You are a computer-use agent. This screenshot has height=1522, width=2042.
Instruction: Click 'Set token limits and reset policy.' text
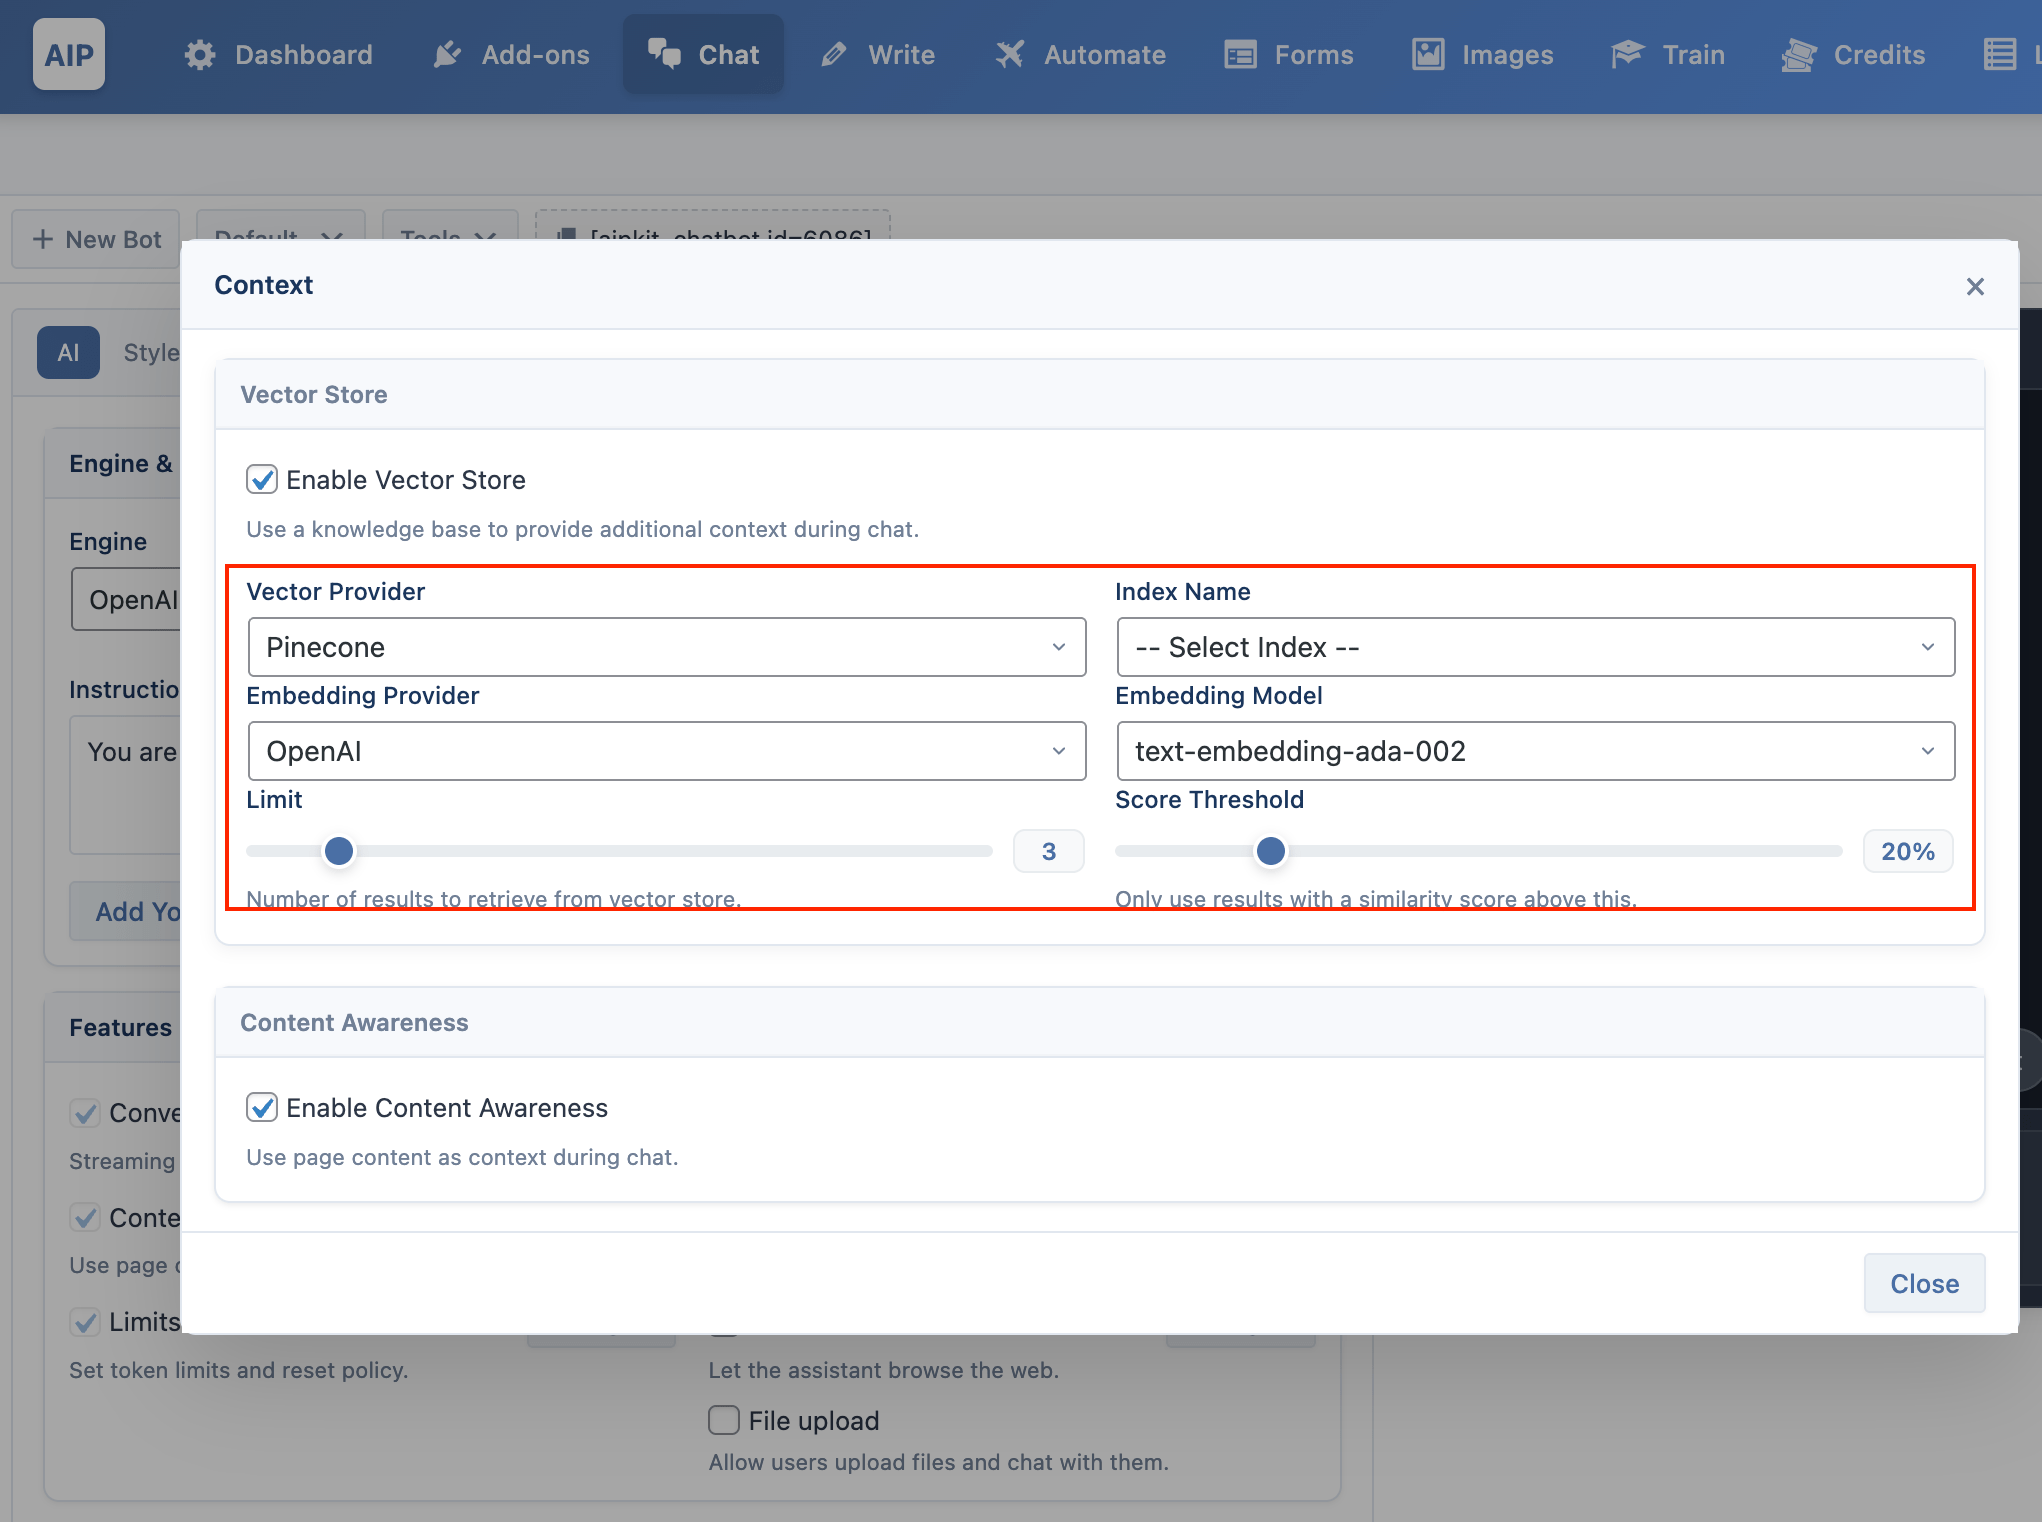pyautogui.click(x=239, y=1370)
